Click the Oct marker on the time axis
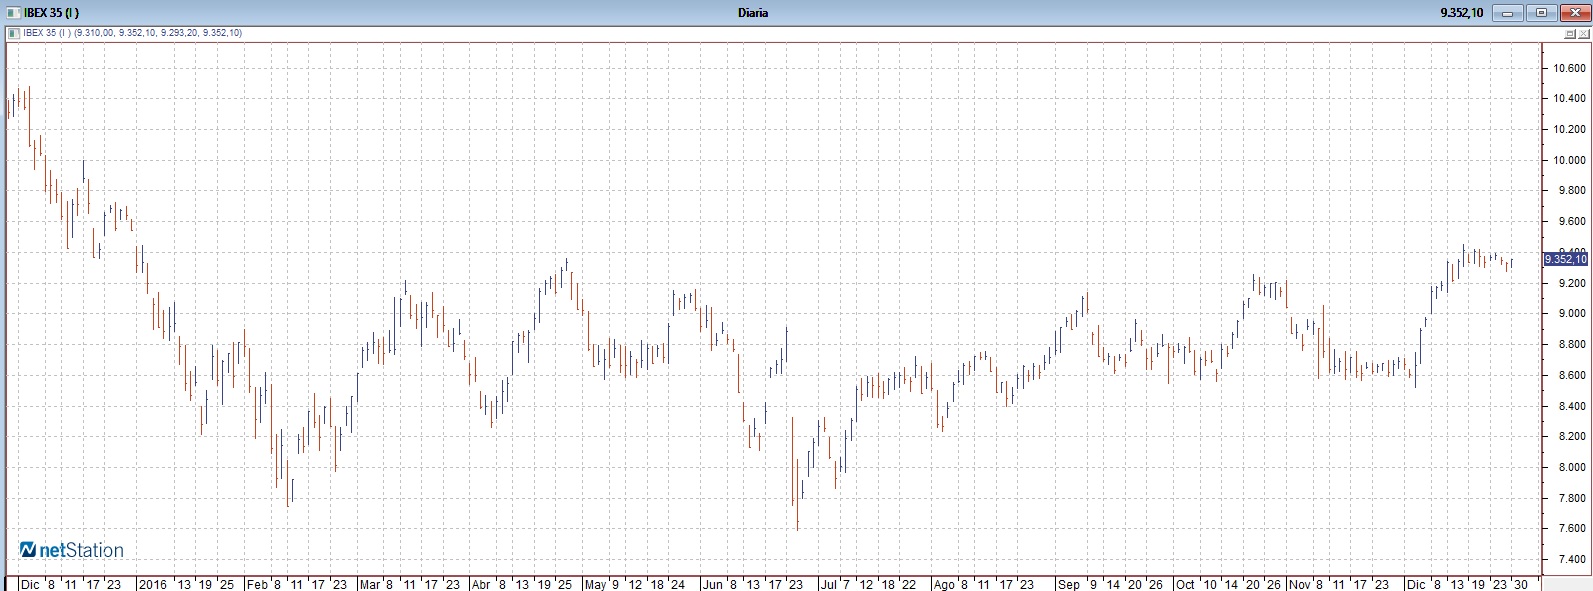 [x=1184, y=584]
